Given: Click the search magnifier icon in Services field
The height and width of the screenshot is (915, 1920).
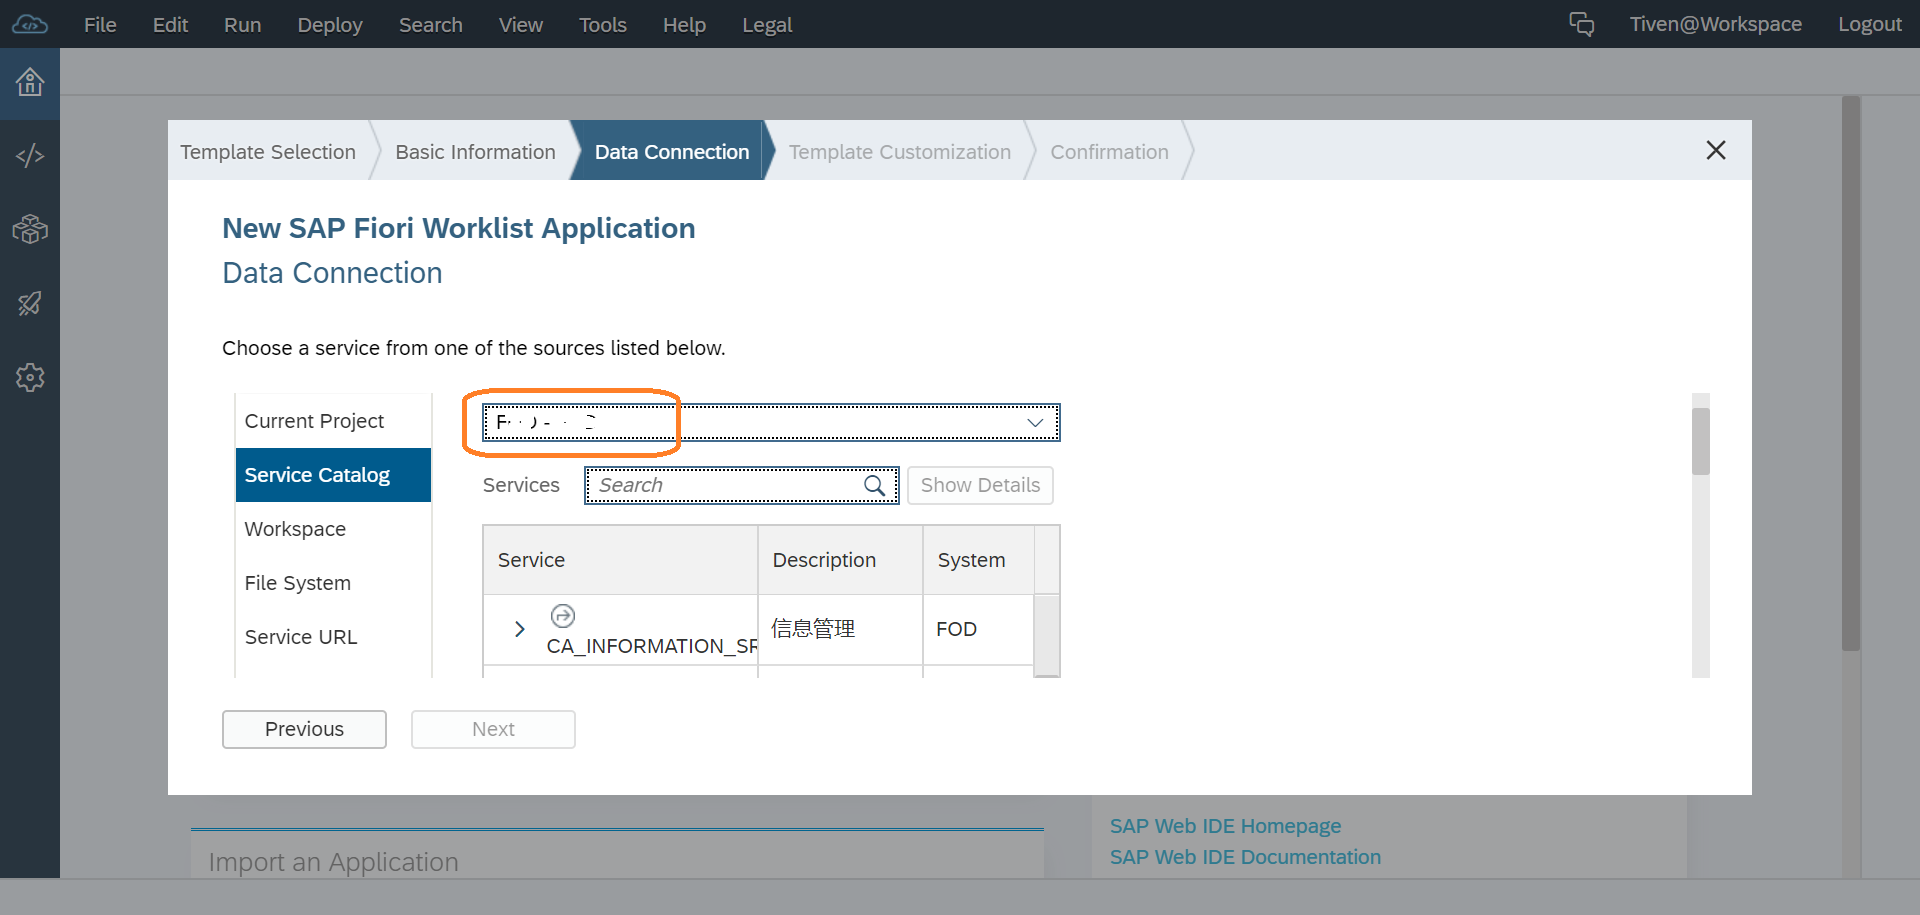Looking at the screenshot, I should (x=874, y=485).
